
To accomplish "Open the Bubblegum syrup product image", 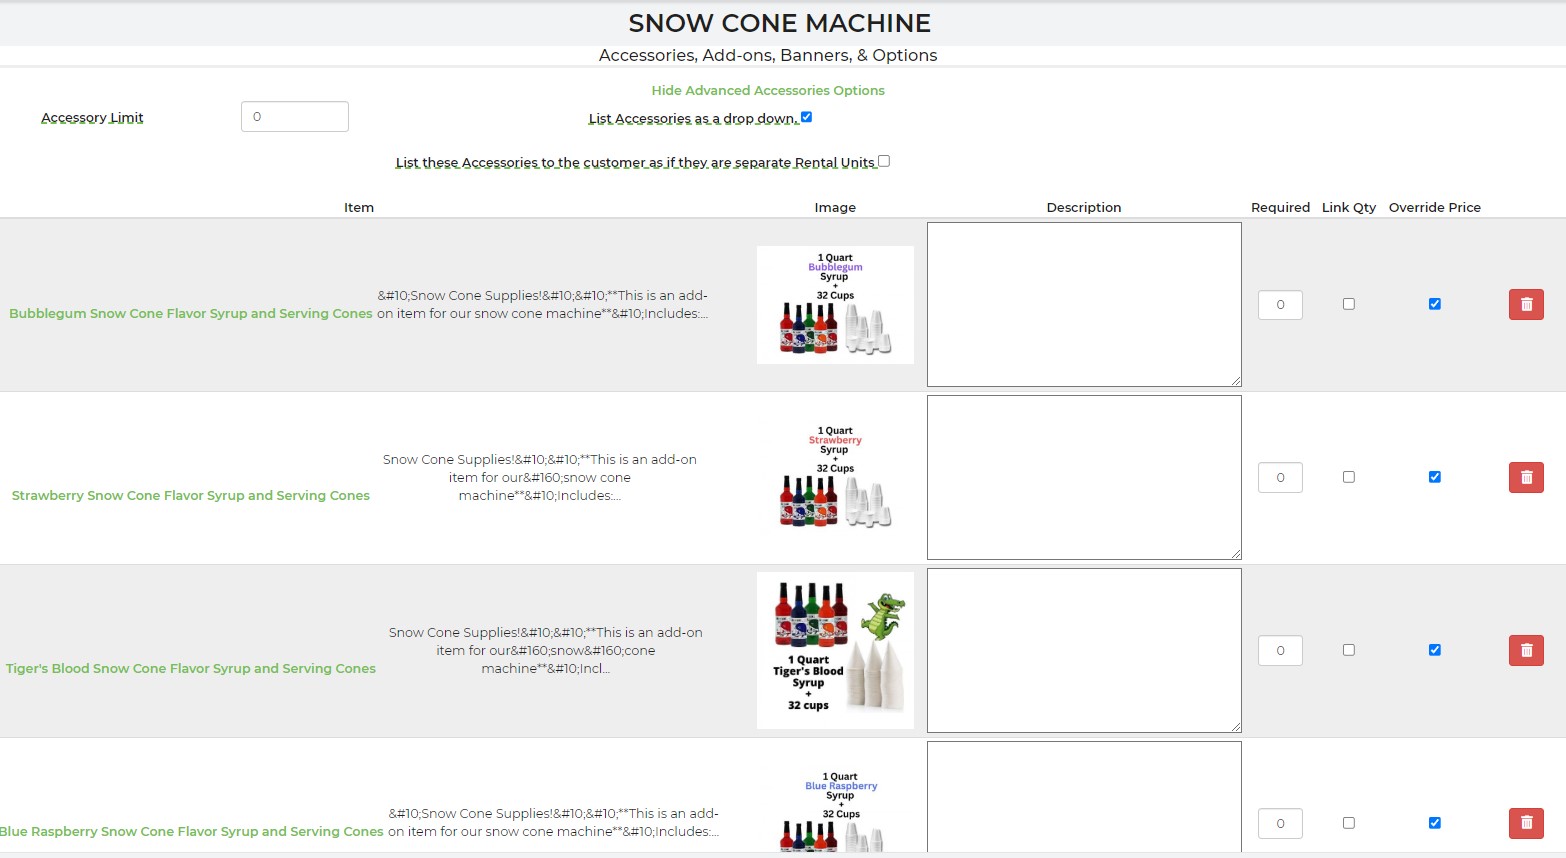I will click(x=835, y=305).
